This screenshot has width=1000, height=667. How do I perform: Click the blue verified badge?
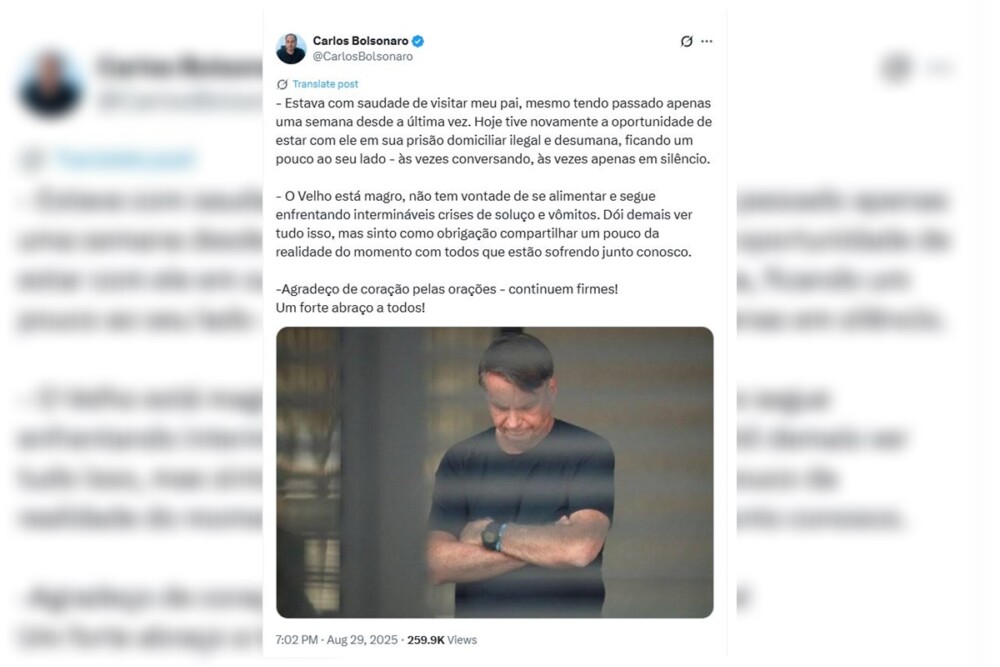(418, 41)
